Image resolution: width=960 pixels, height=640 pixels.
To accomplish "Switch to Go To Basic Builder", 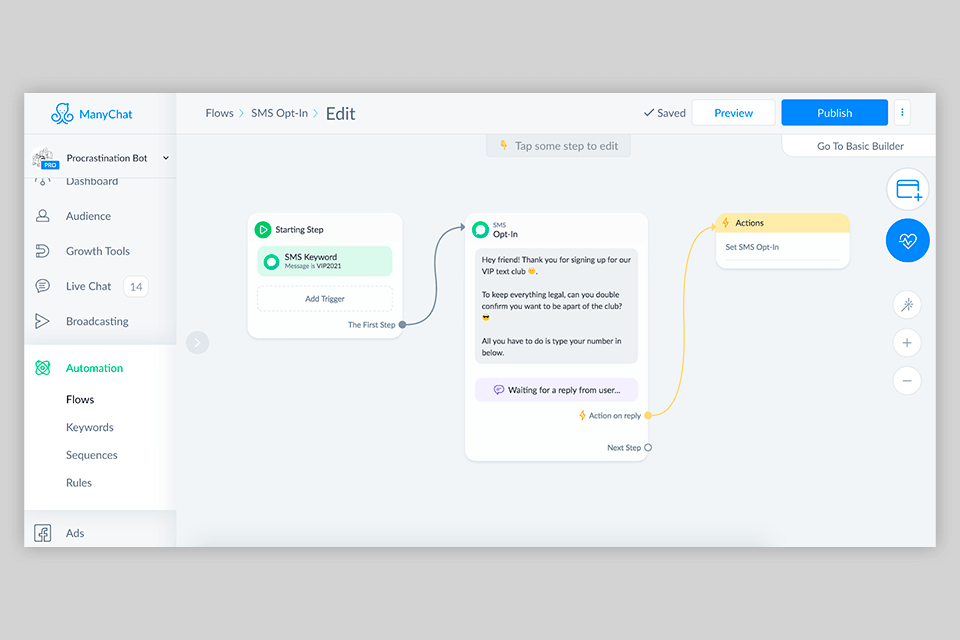I will [860, 146].
